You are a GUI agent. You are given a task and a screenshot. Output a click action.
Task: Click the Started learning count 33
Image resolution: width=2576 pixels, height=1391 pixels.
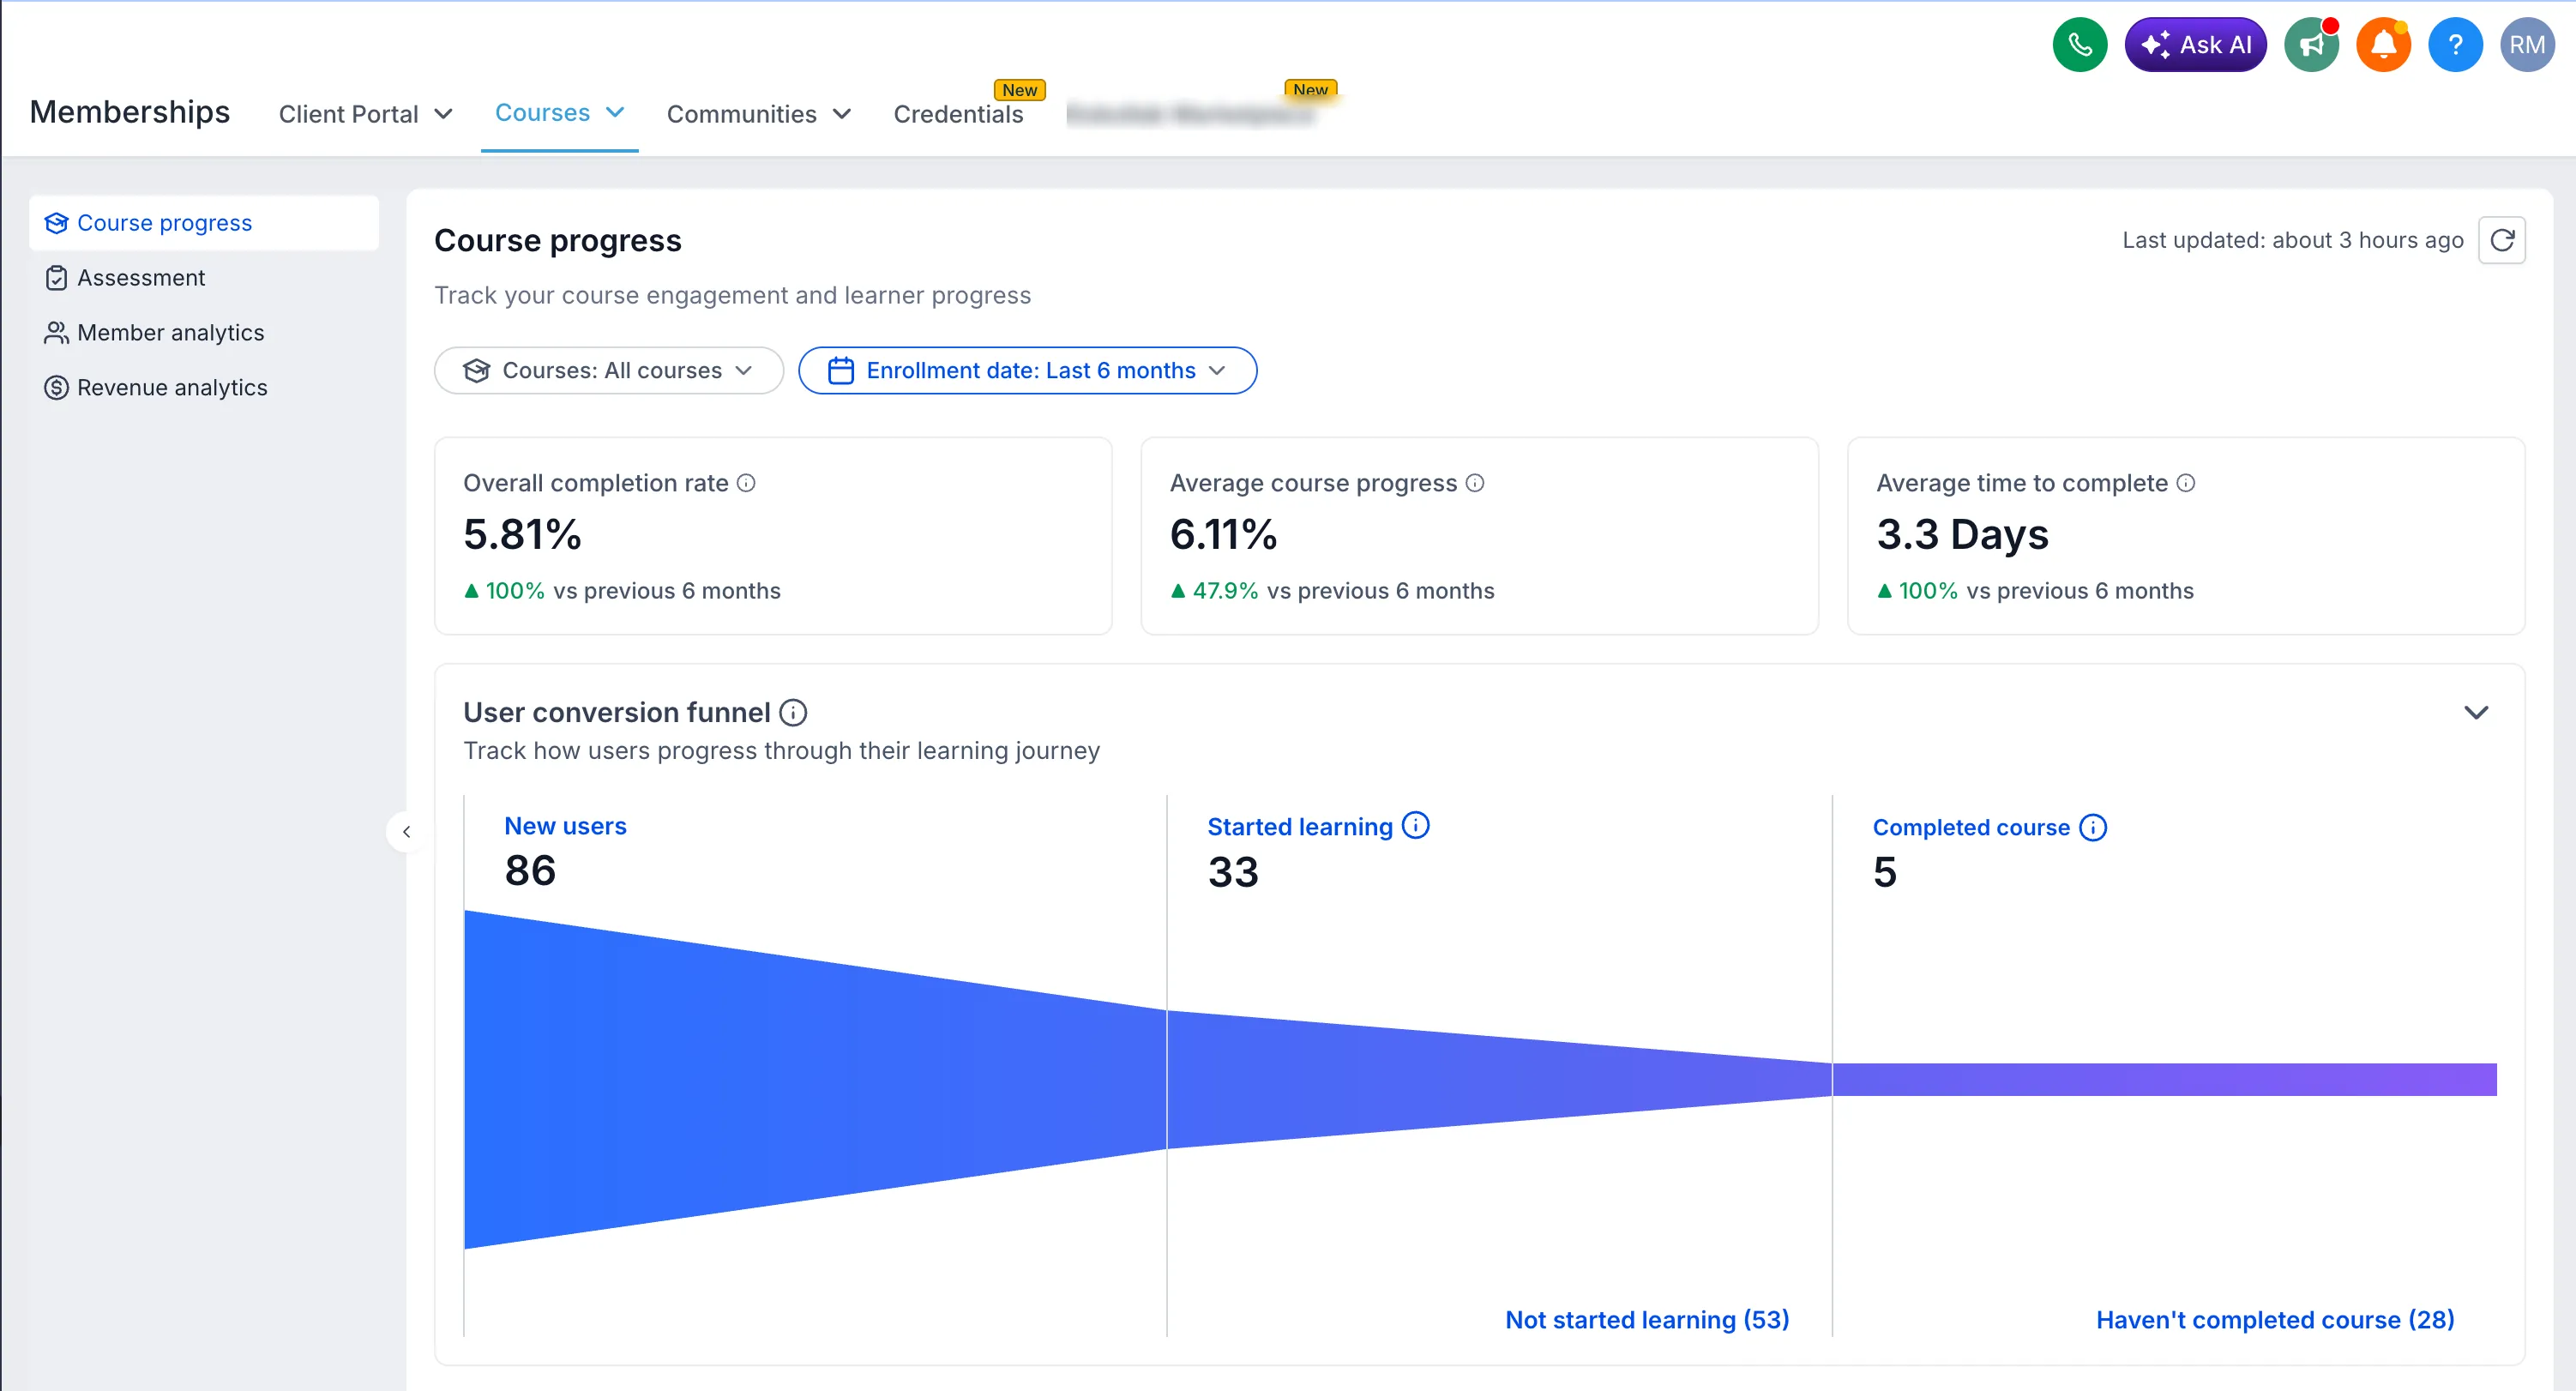tap(1233, 872)
